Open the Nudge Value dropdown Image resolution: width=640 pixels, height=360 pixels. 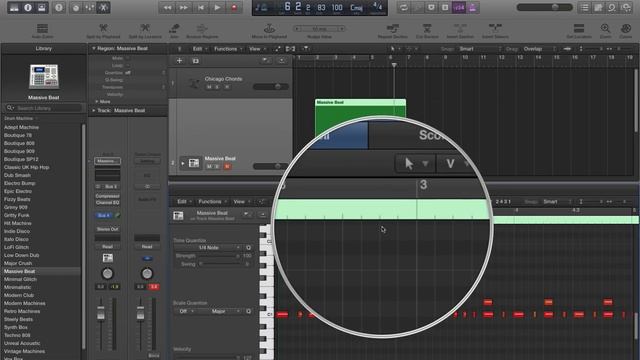[319, 29]
